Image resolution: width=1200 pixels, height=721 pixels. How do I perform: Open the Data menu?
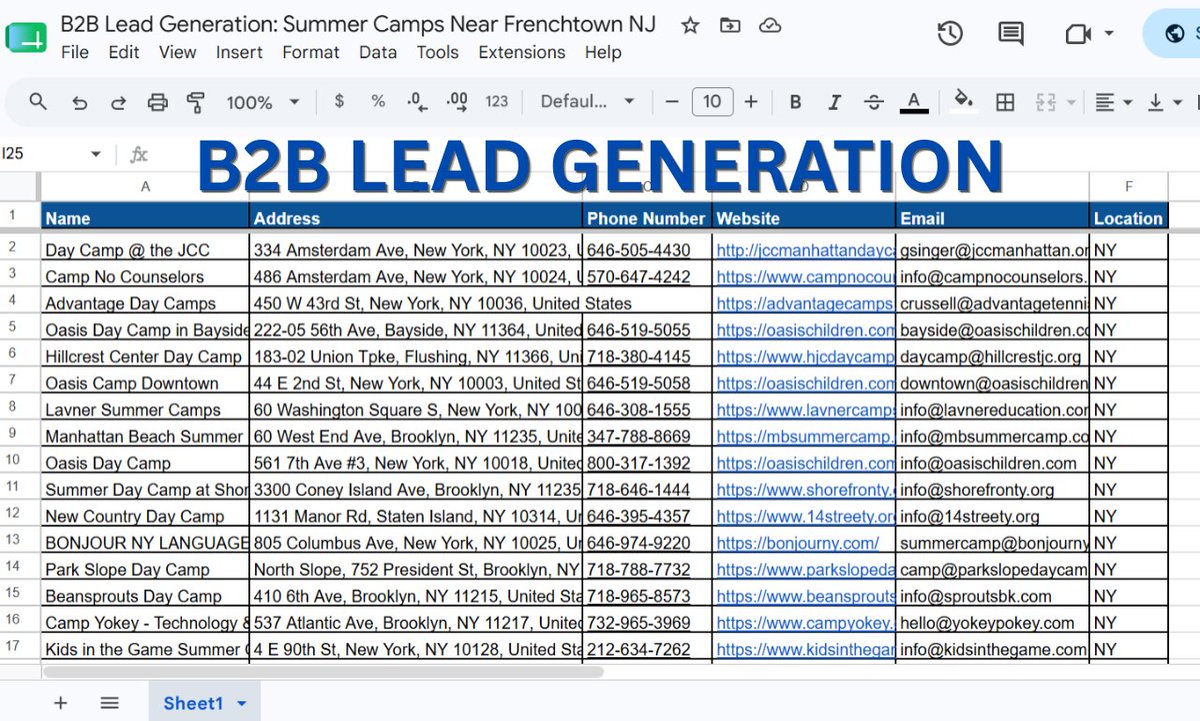[x=378, y=52]
